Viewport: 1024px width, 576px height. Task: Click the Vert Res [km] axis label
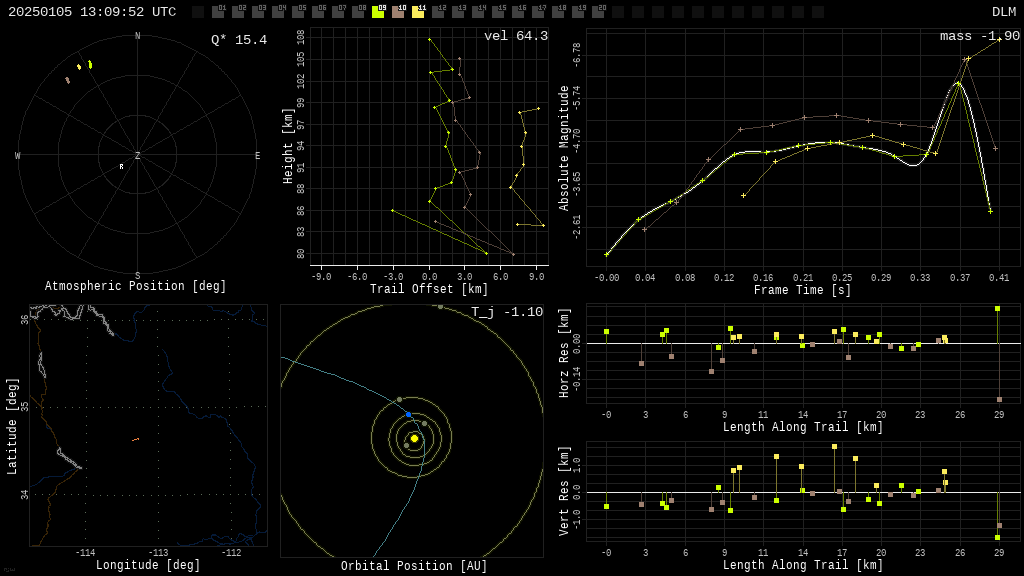pos(564,491)
